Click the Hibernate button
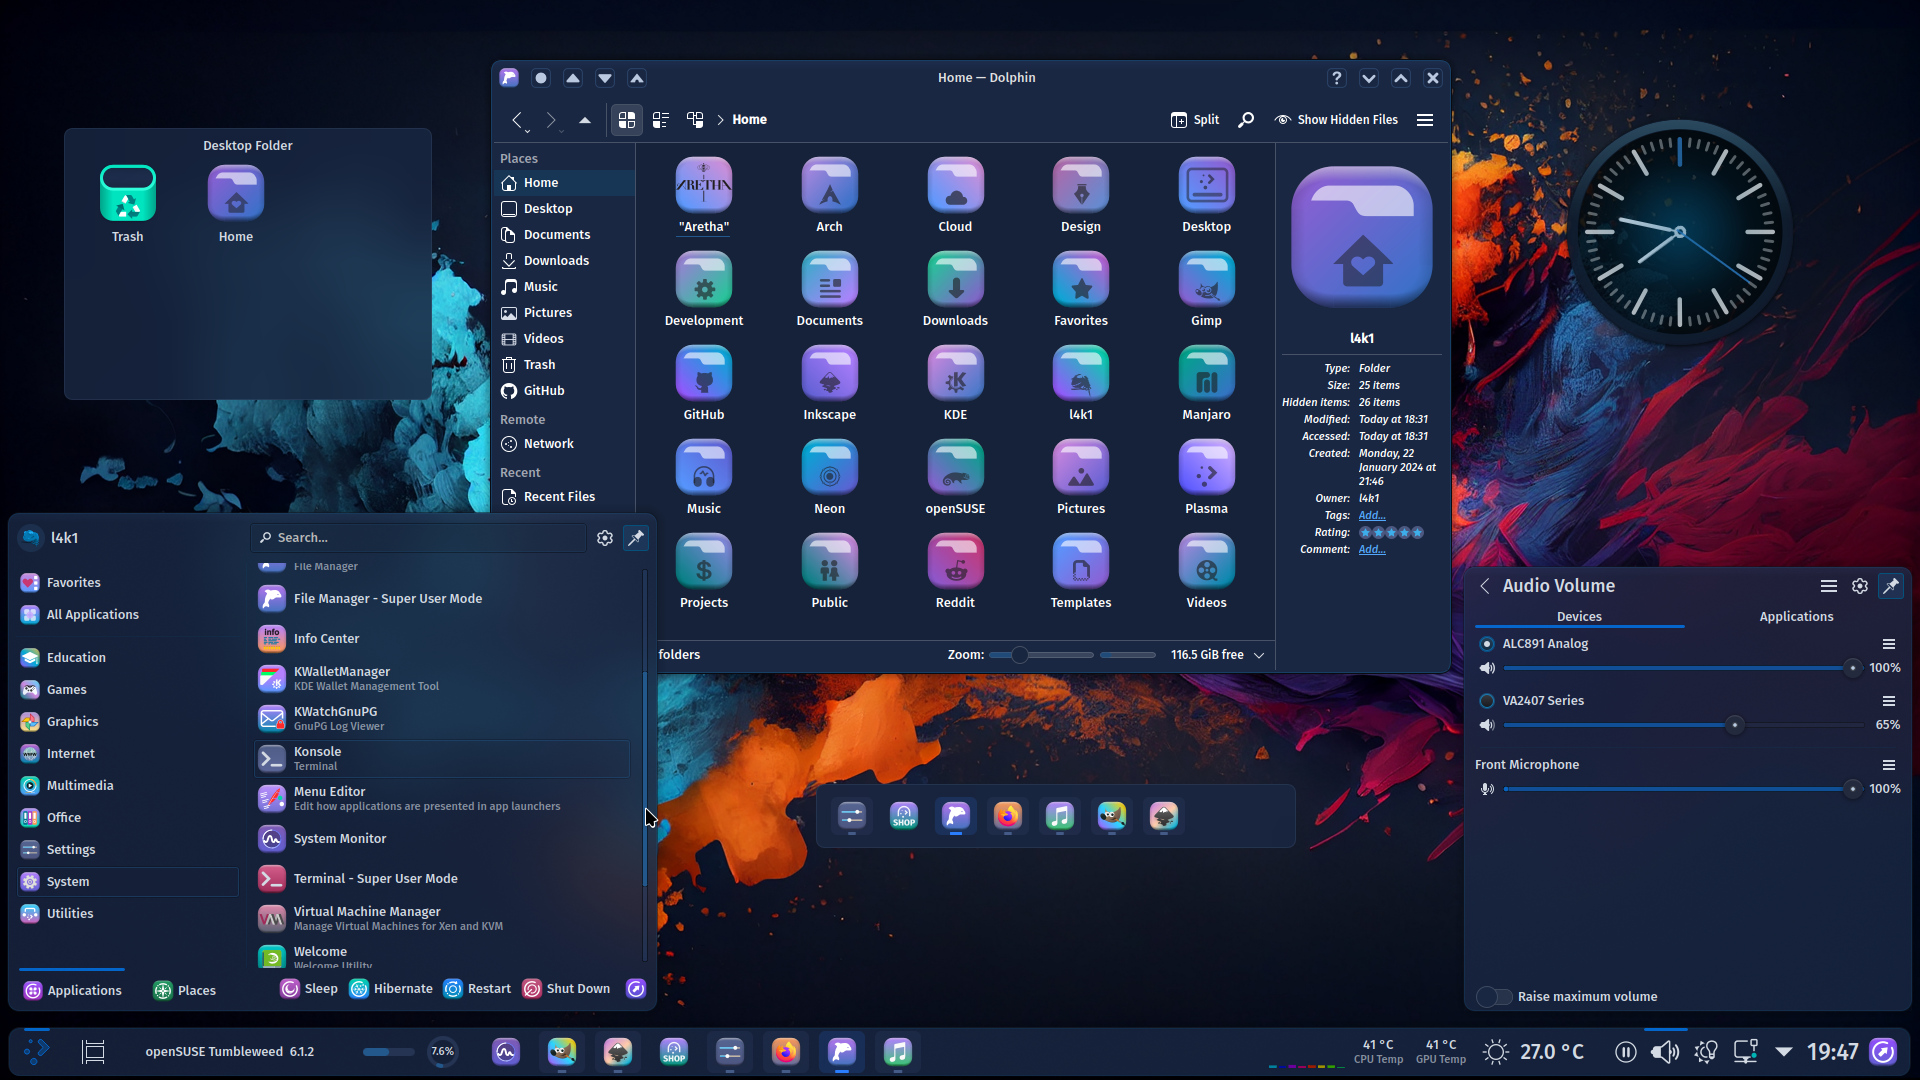This screenshot has width=1920, height=1080. tap(391, 989)
